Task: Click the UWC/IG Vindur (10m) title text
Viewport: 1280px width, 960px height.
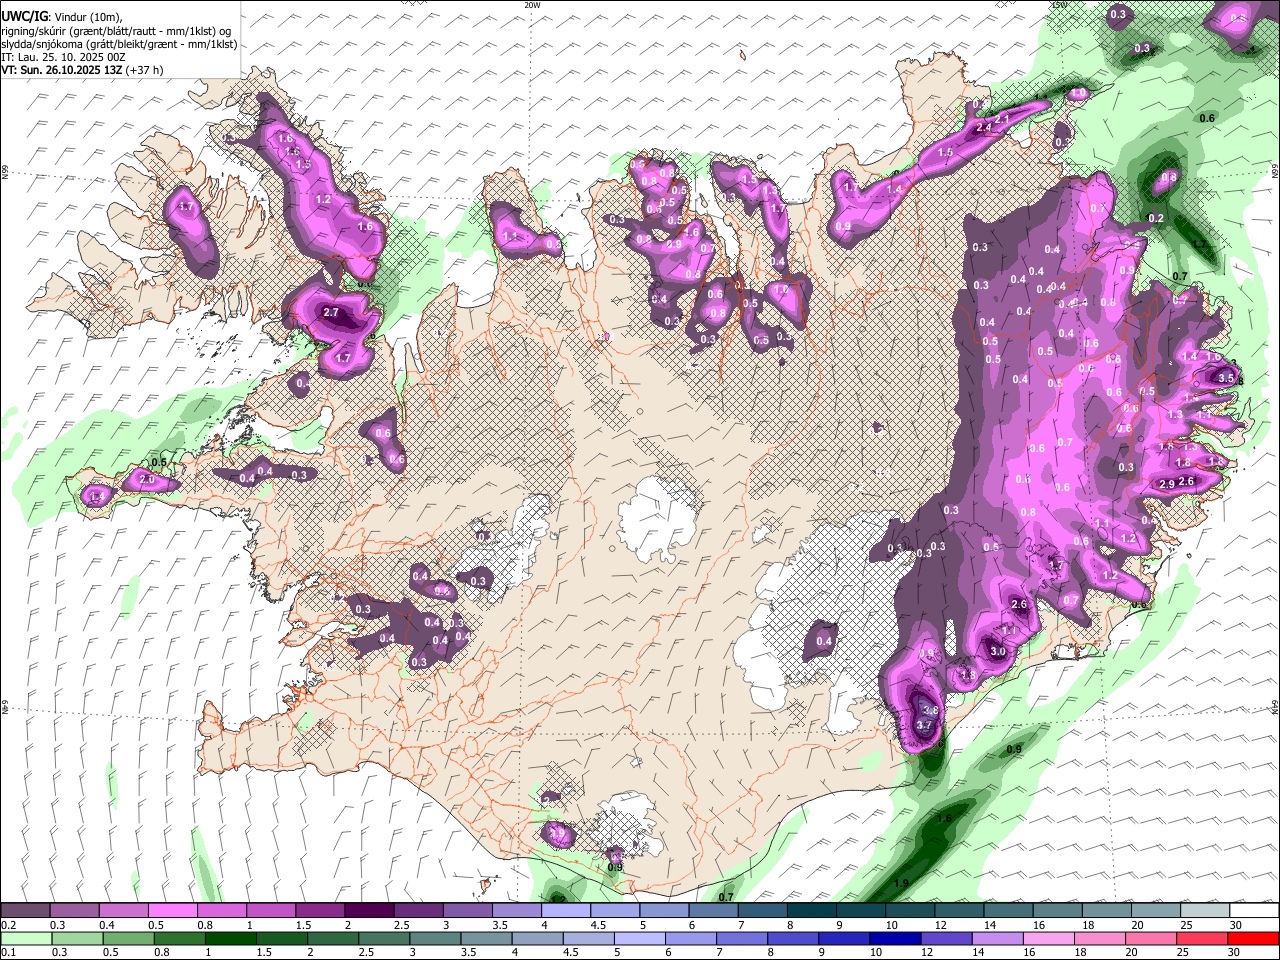Action: tap(62, 17)
